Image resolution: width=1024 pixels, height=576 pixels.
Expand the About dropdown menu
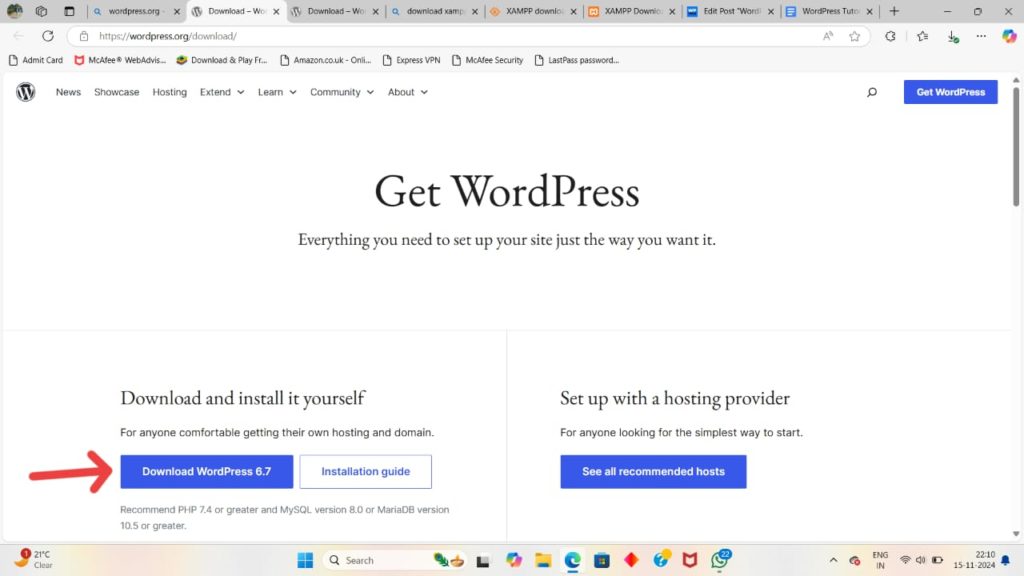pos(408,92)
